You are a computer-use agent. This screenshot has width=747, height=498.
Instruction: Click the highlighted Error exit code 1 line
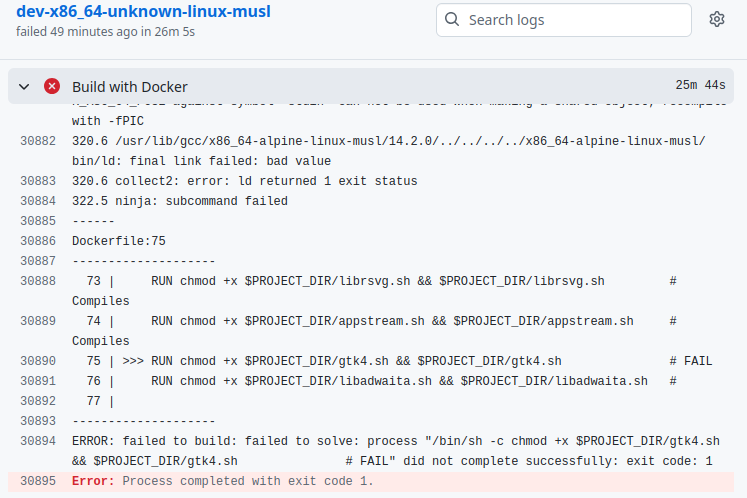[222, 481]
